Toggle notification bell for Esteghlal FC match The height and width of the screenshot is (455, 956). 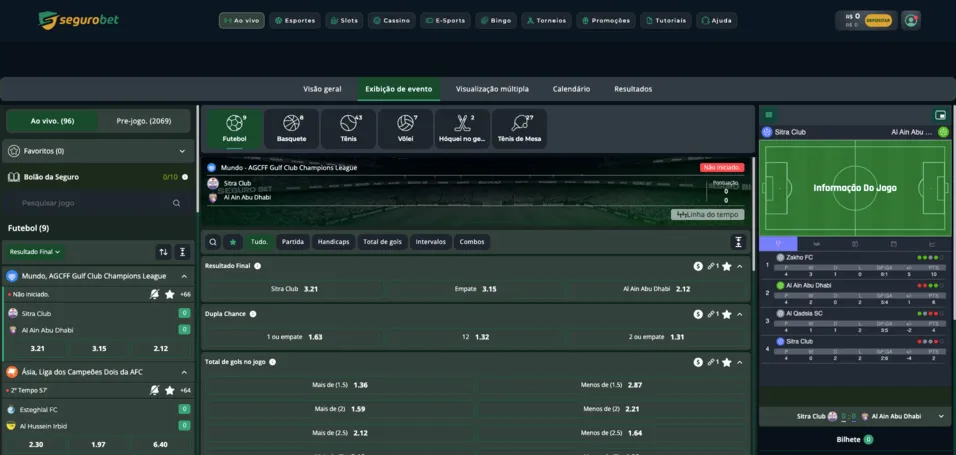click(155, 390)
